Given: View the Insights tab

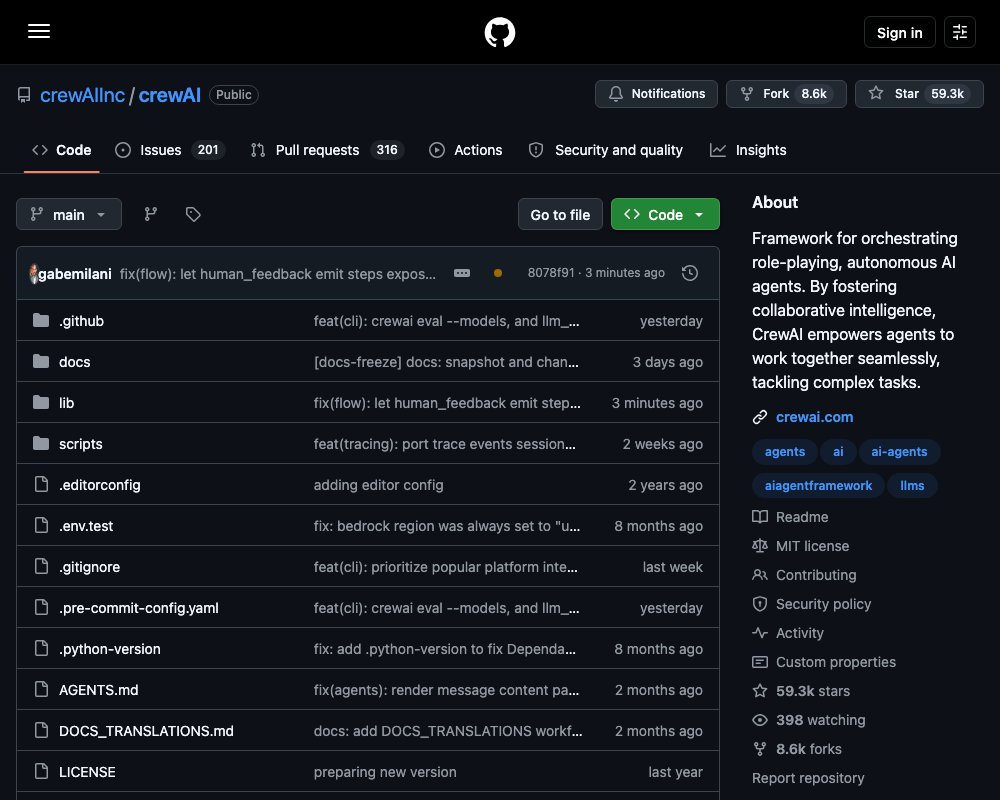Looking at the screenshot, I should [x=748, y=150].
